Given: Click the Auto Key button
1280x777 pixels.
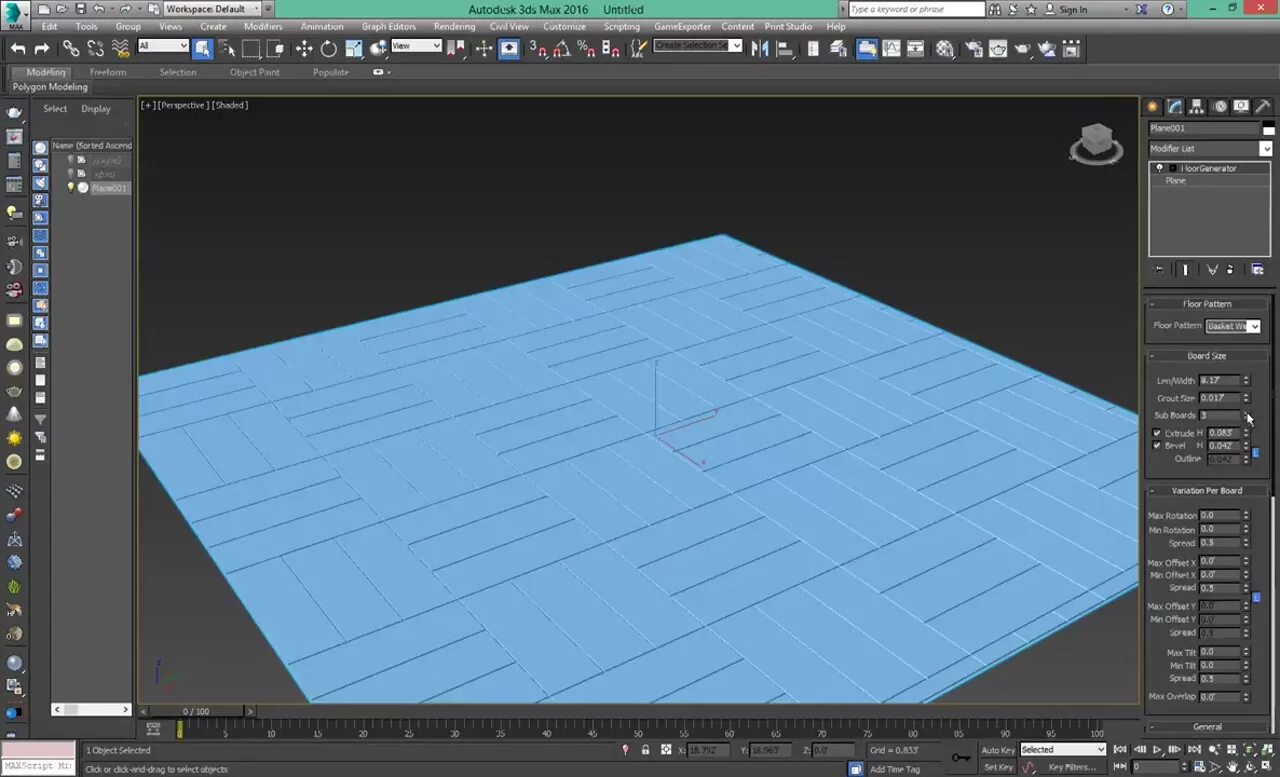Looking at the screenshot, I should tap(997, 750).
